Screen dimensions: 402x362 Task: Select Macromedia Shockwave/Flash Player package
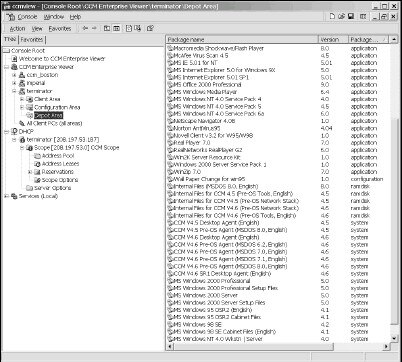pos(218,48)
